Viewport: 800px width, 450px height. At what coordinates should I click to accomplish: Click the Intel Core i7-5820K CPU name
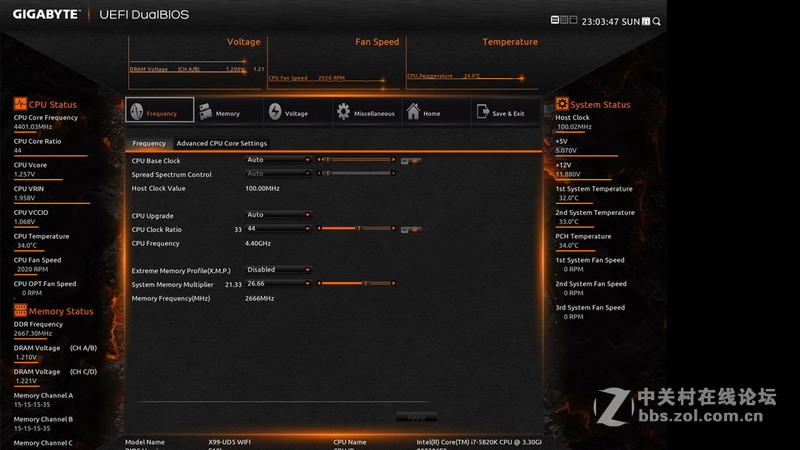tap(479, 442)
